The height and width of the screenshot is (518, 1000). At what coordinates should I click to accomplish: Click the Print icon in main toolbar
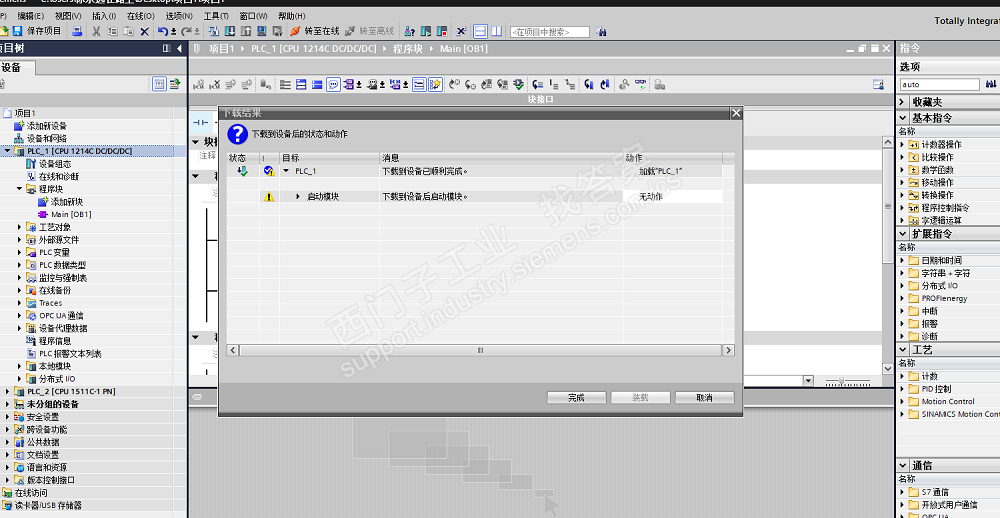(x=77, y=31)
